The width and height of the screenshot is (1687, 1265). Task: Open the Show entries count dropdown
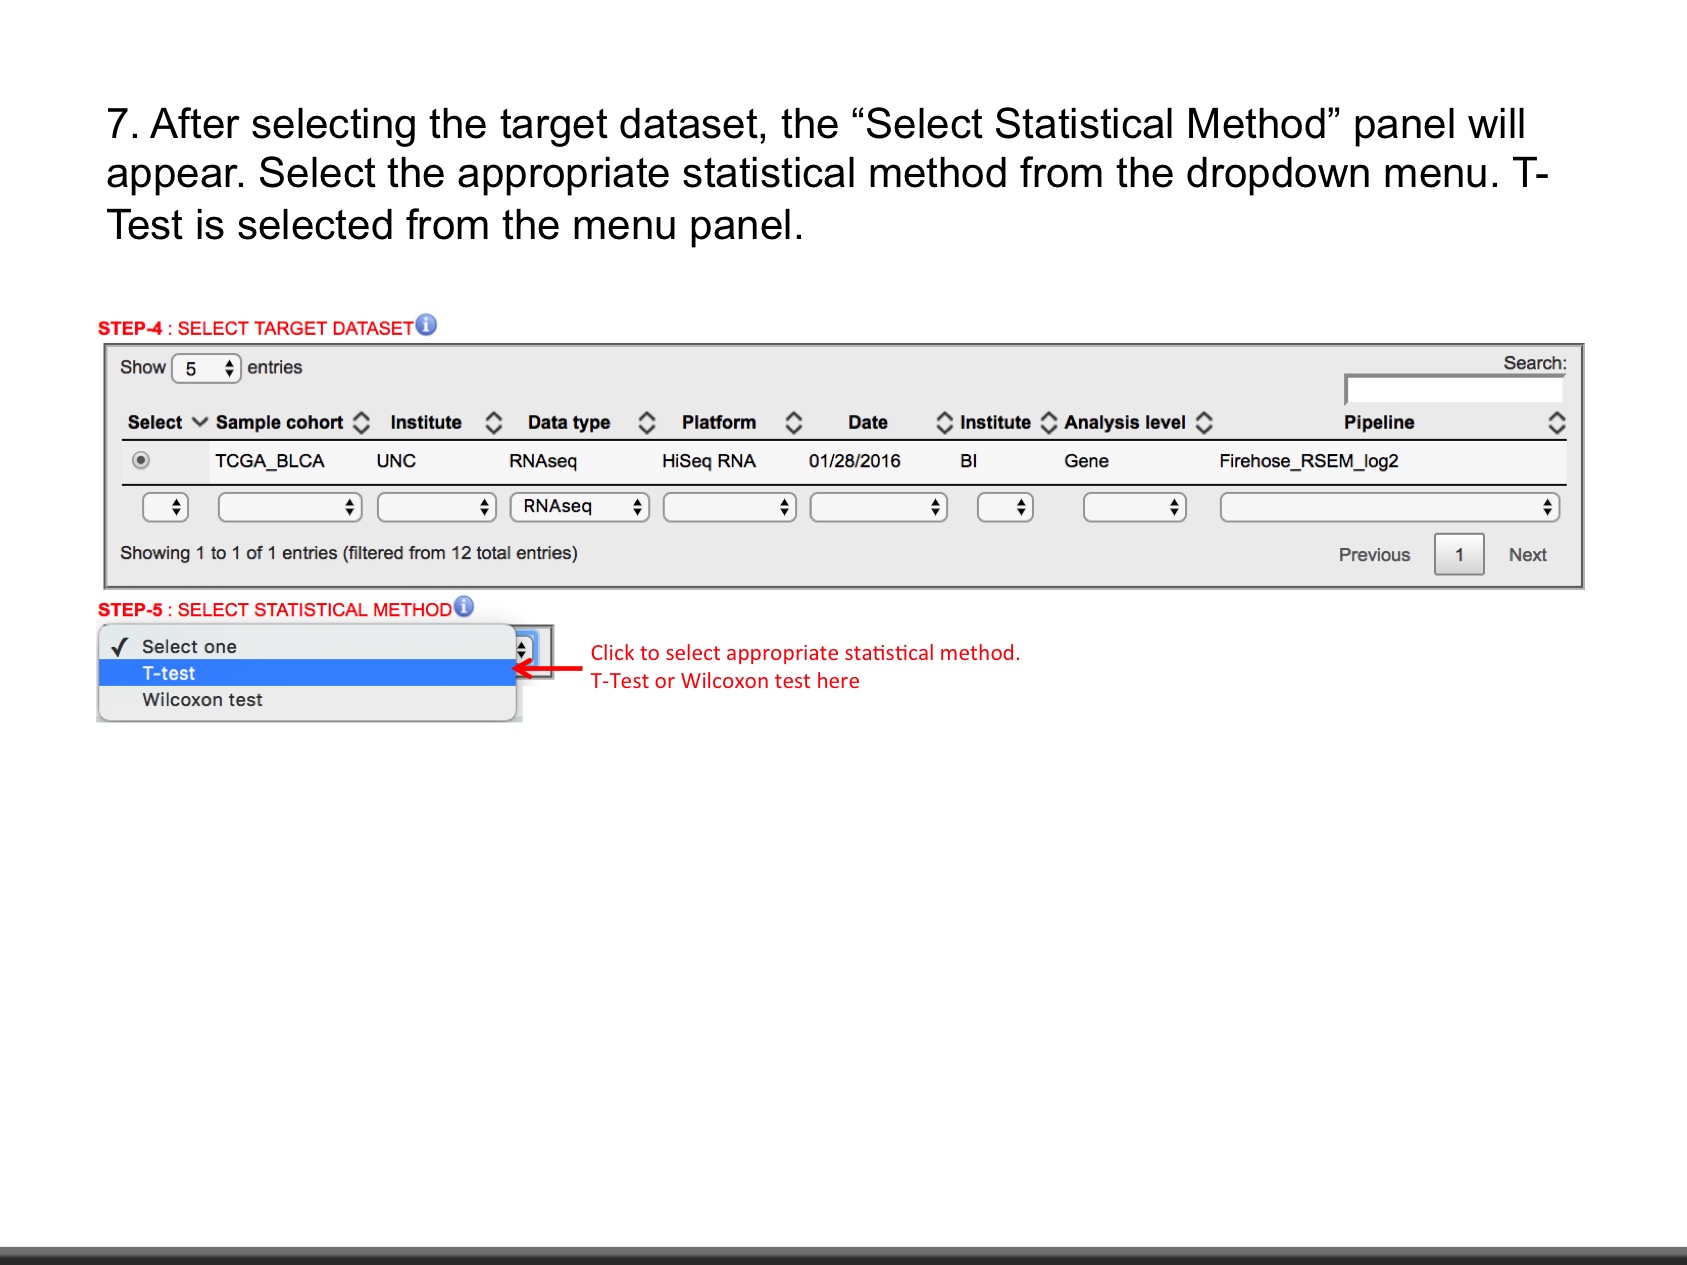pos(207,369)
